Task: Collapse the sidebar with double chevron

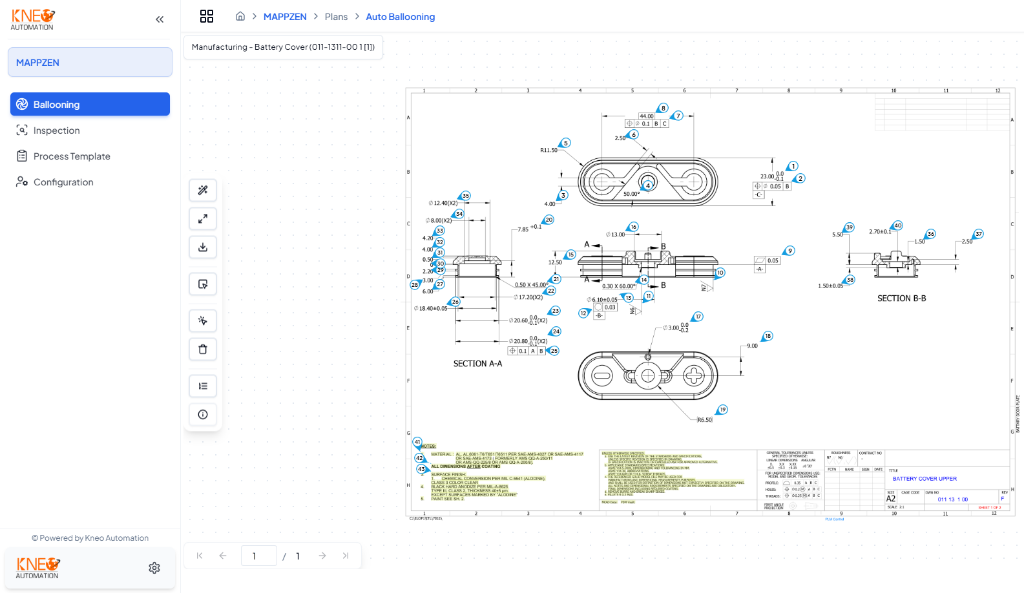Action: (x=159, y=20)
